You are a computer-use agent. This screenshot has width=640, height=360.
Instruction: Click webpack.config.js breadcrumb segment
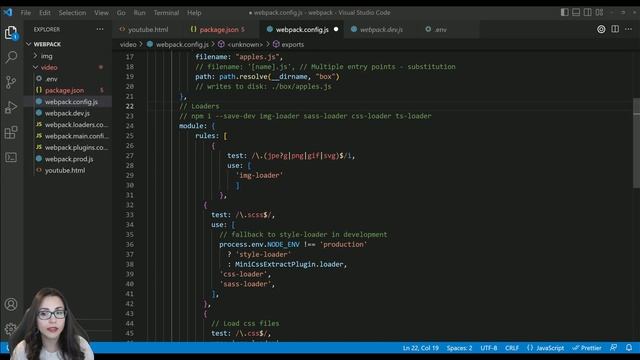pyautogui.click(x=182, y=44)
